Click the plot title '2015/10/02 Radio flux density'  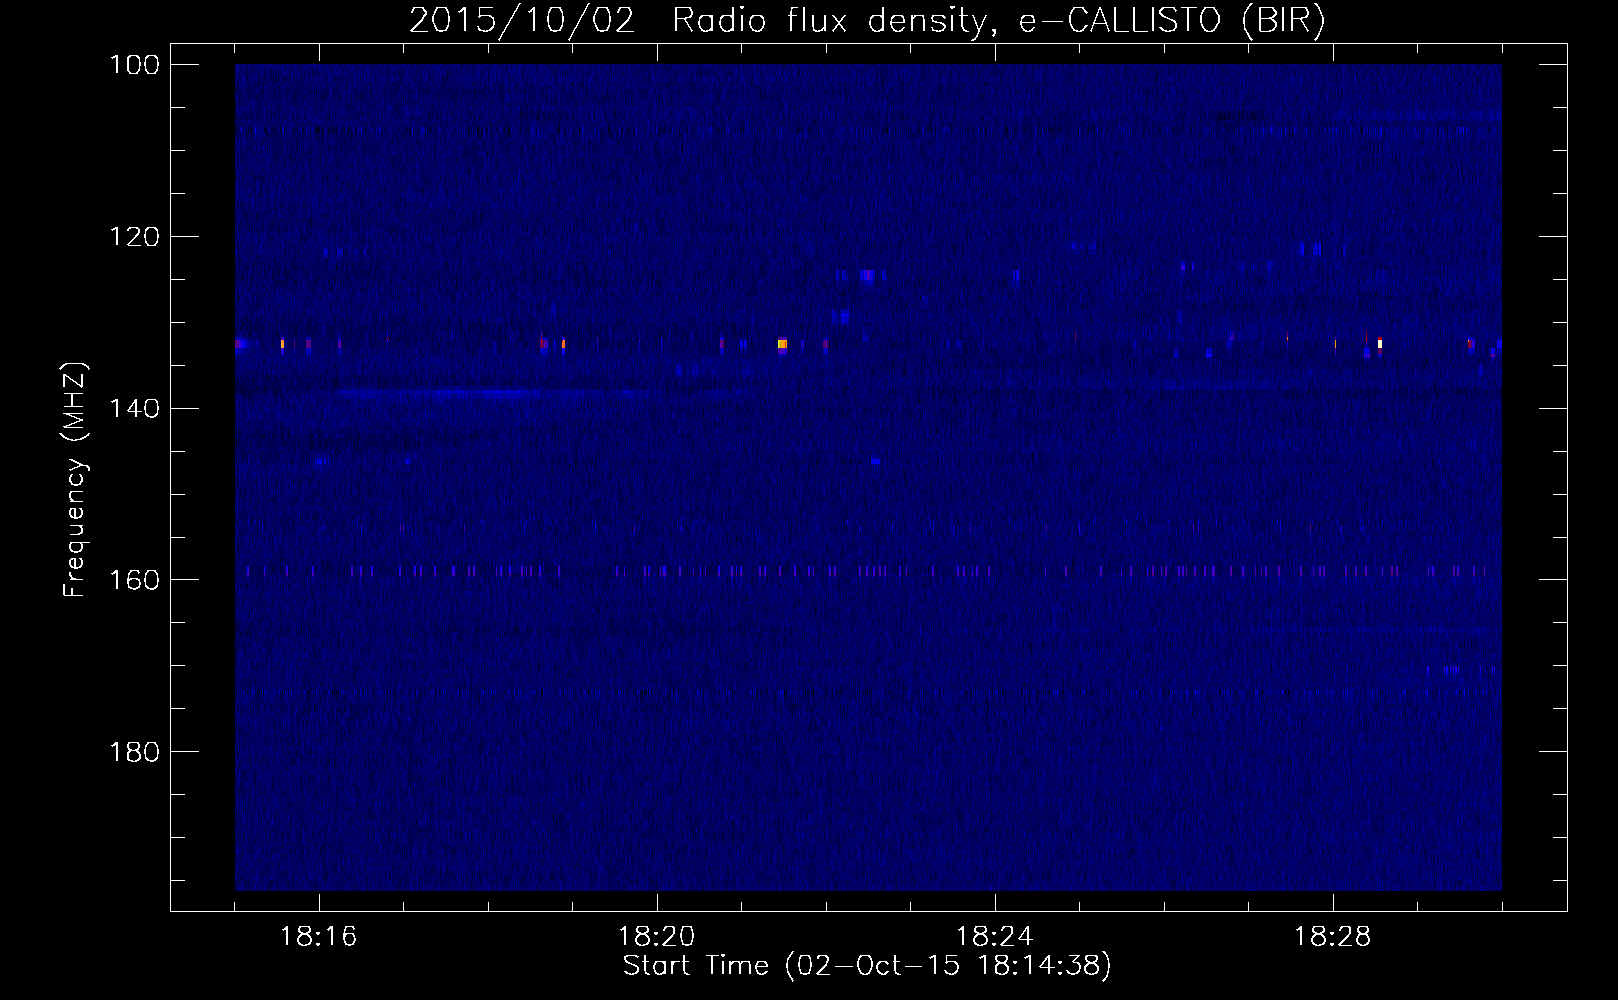697,22
